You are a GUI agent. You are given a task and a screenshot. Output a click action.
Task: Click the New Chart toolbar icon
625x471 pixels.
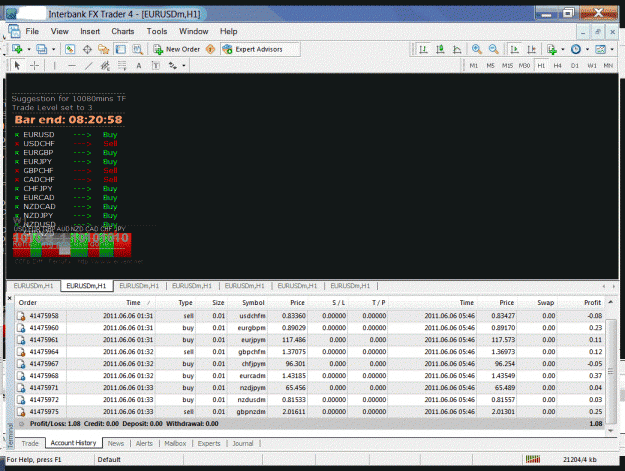(x=17, y=49)
